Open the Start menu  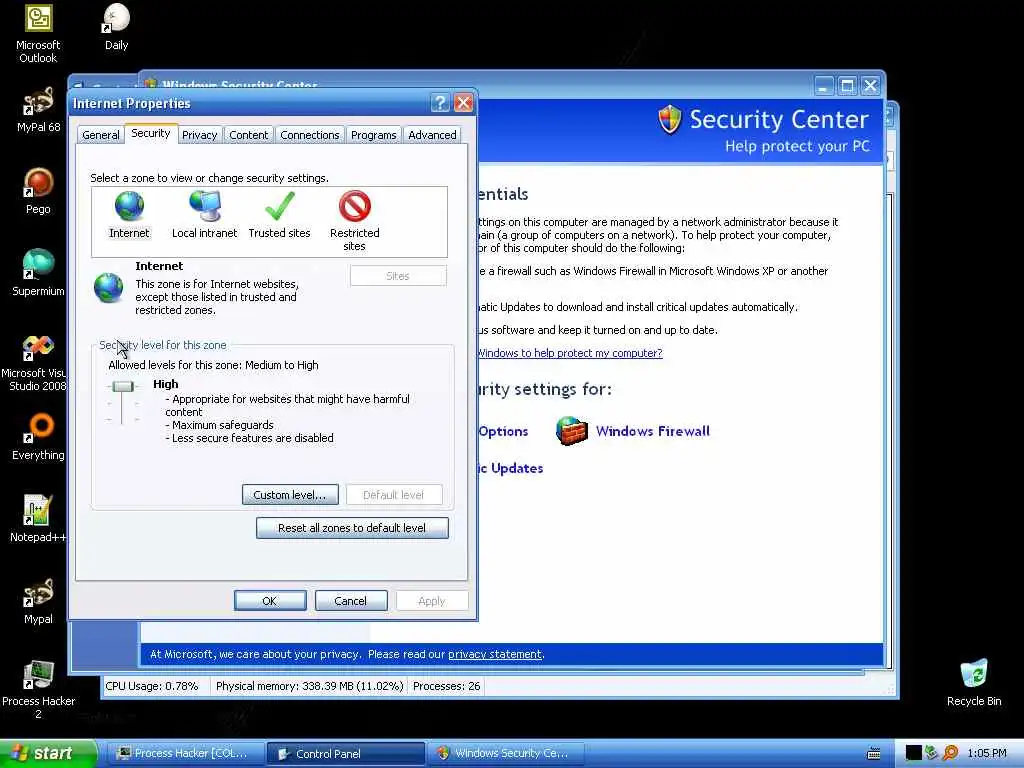pos(48,753)
